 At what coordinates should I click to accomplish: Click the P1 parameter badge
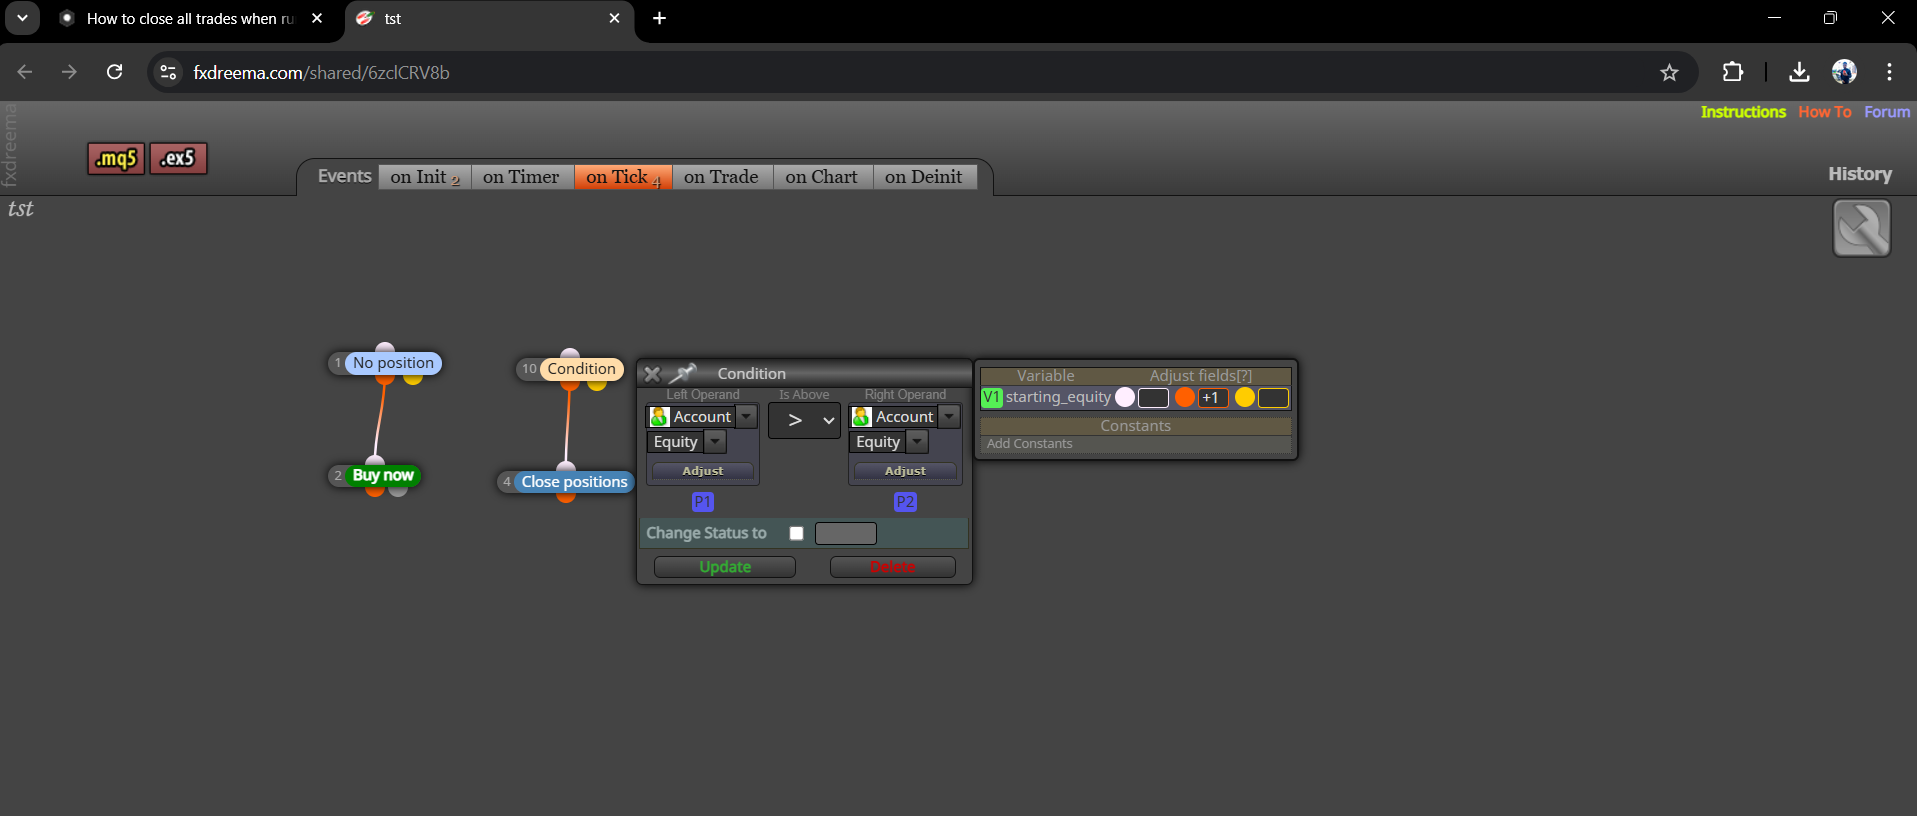point(703,502)
